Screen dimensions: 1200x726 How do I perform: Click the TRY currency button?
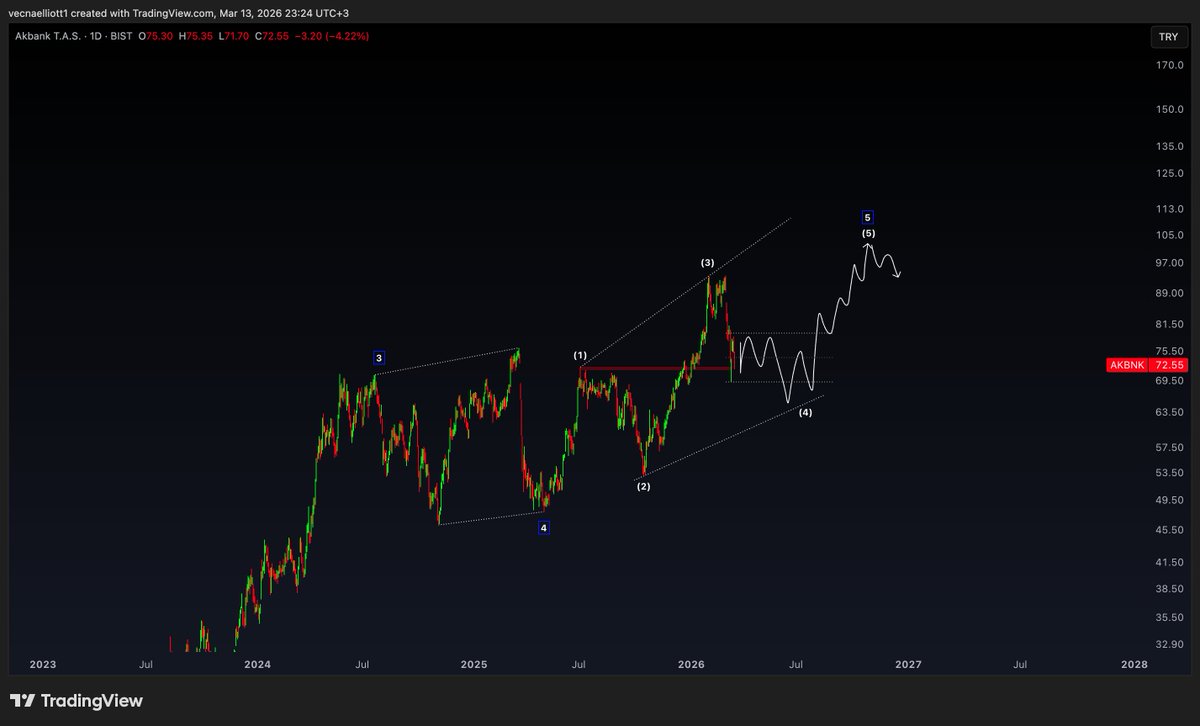point(1168,36)
